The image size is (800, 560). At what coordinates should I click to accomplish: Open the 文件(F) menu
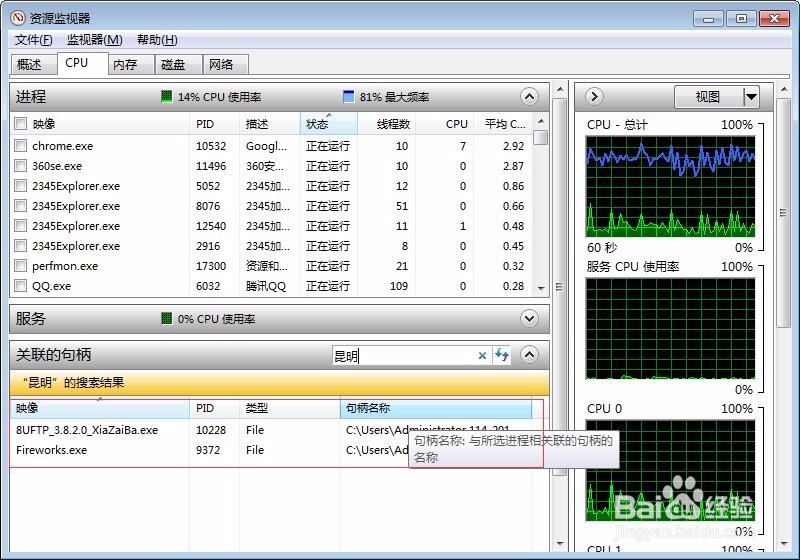click(x=34, y=40)
